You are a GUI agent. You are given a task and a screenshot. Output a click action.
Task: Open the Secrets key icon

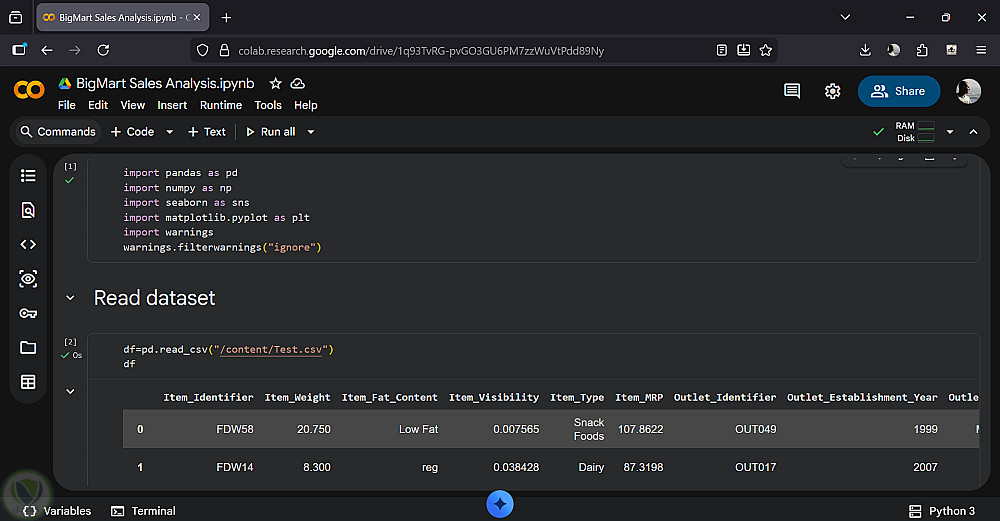(x=28, y=313)
